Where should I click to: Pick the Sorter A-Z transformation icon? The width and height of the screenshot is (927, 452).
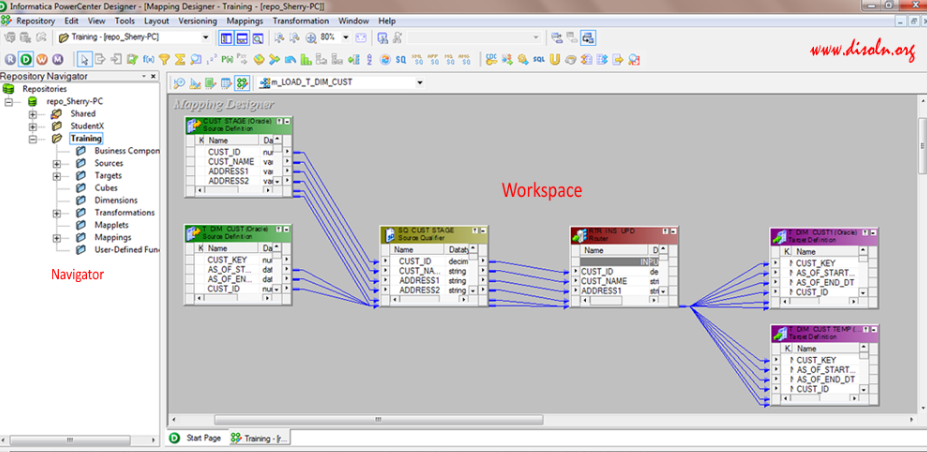369,59
